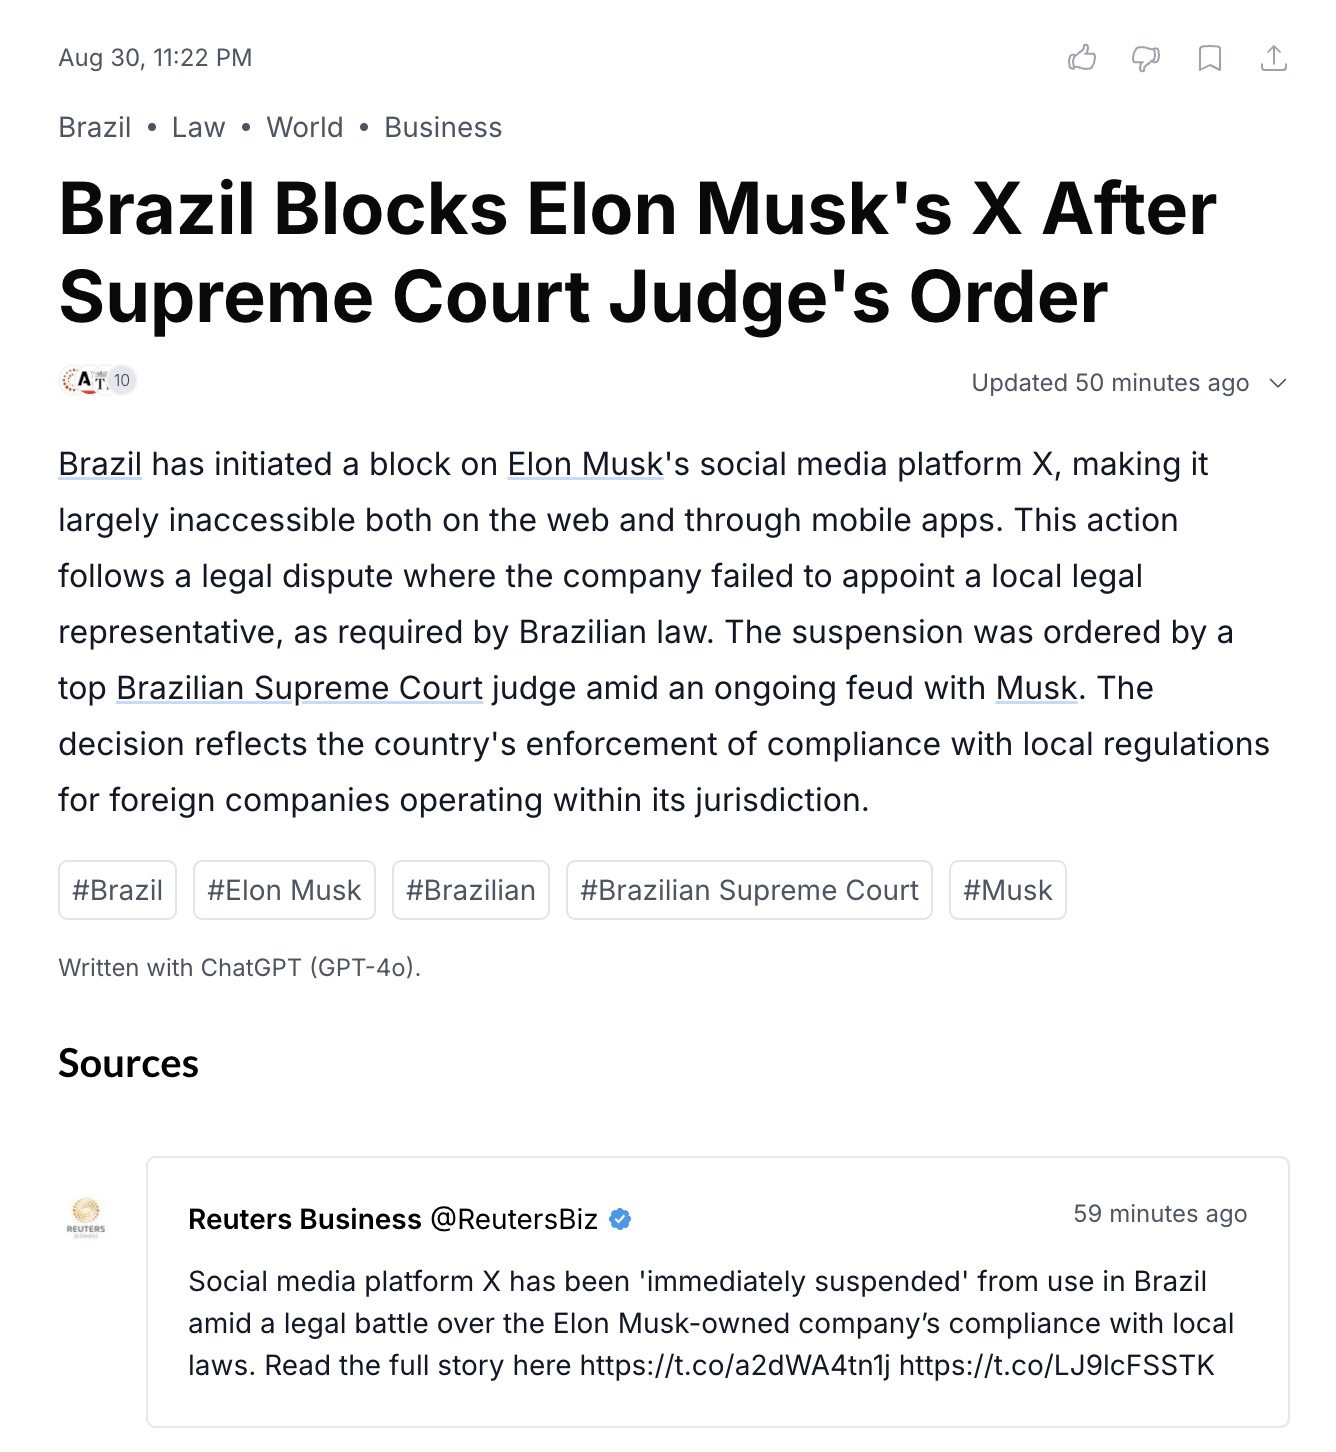Click the share upload icon
Screen dimensions: 1336x1452
[1274, 58]
